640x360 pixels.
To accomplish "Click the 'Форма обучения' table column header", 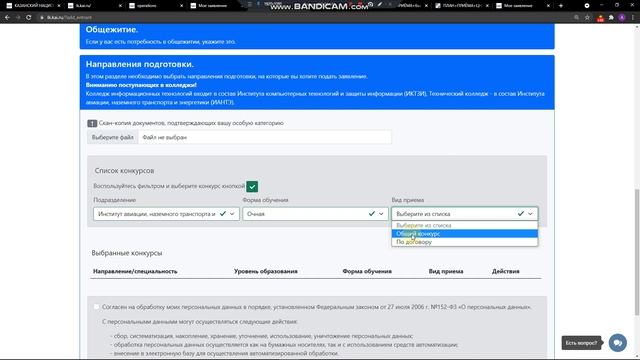I will (x=367, y=271).
